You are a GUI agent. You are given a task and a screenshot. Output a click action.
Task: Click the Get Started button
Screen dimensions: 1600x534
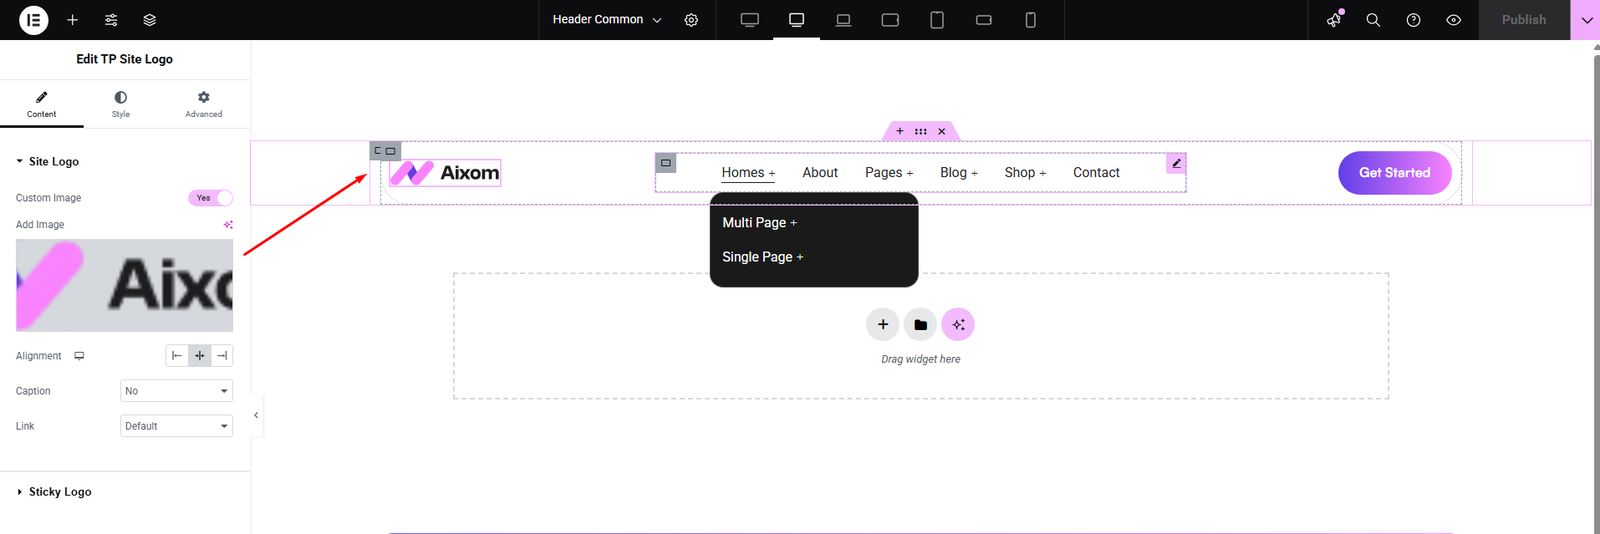(1394, 173)
